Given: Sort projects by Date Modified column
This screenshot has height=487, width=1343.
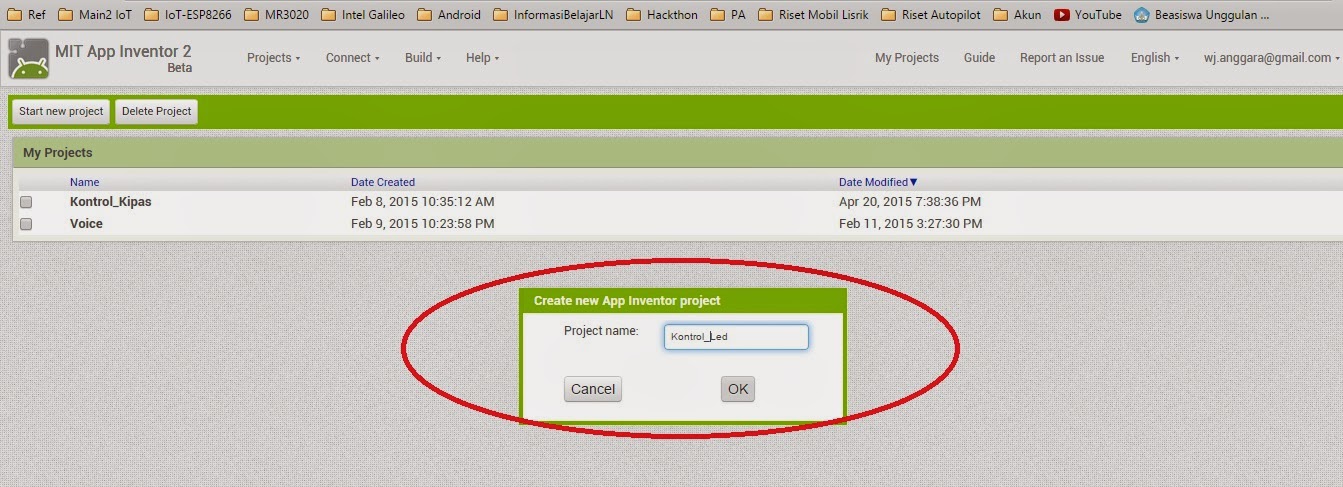Looking at the screenshot, I should point(878,182).
